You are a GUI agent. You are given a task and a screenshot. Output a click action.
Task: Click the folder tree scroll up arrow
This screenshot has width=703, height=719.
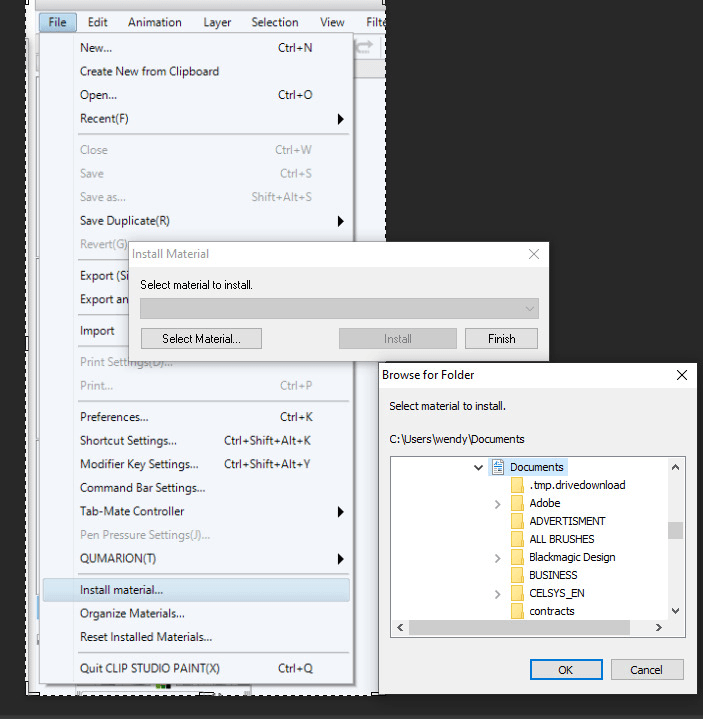coord(675,467)
